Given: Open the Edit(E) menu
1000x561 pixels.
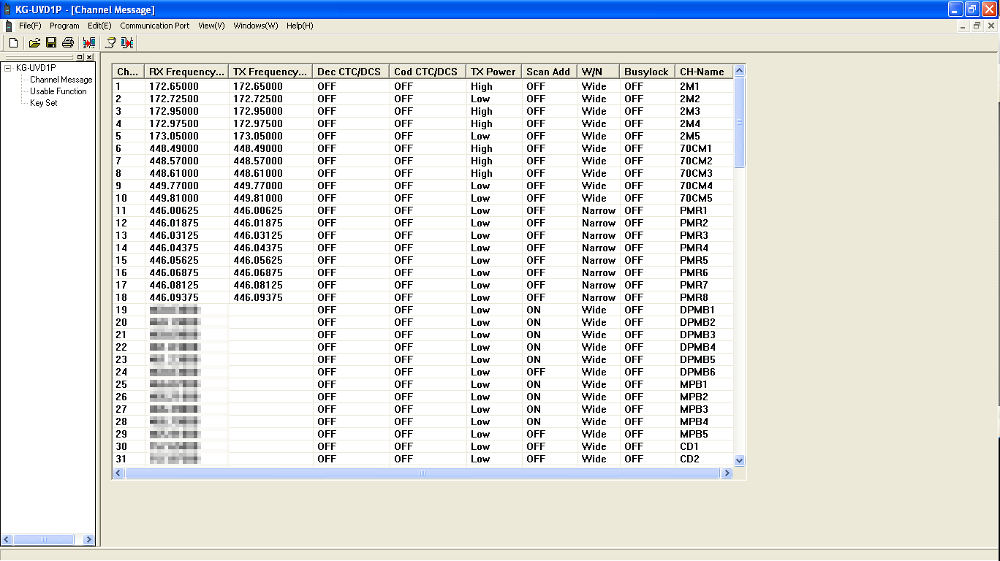Looking at the screenshot, I should pos(99,26).
